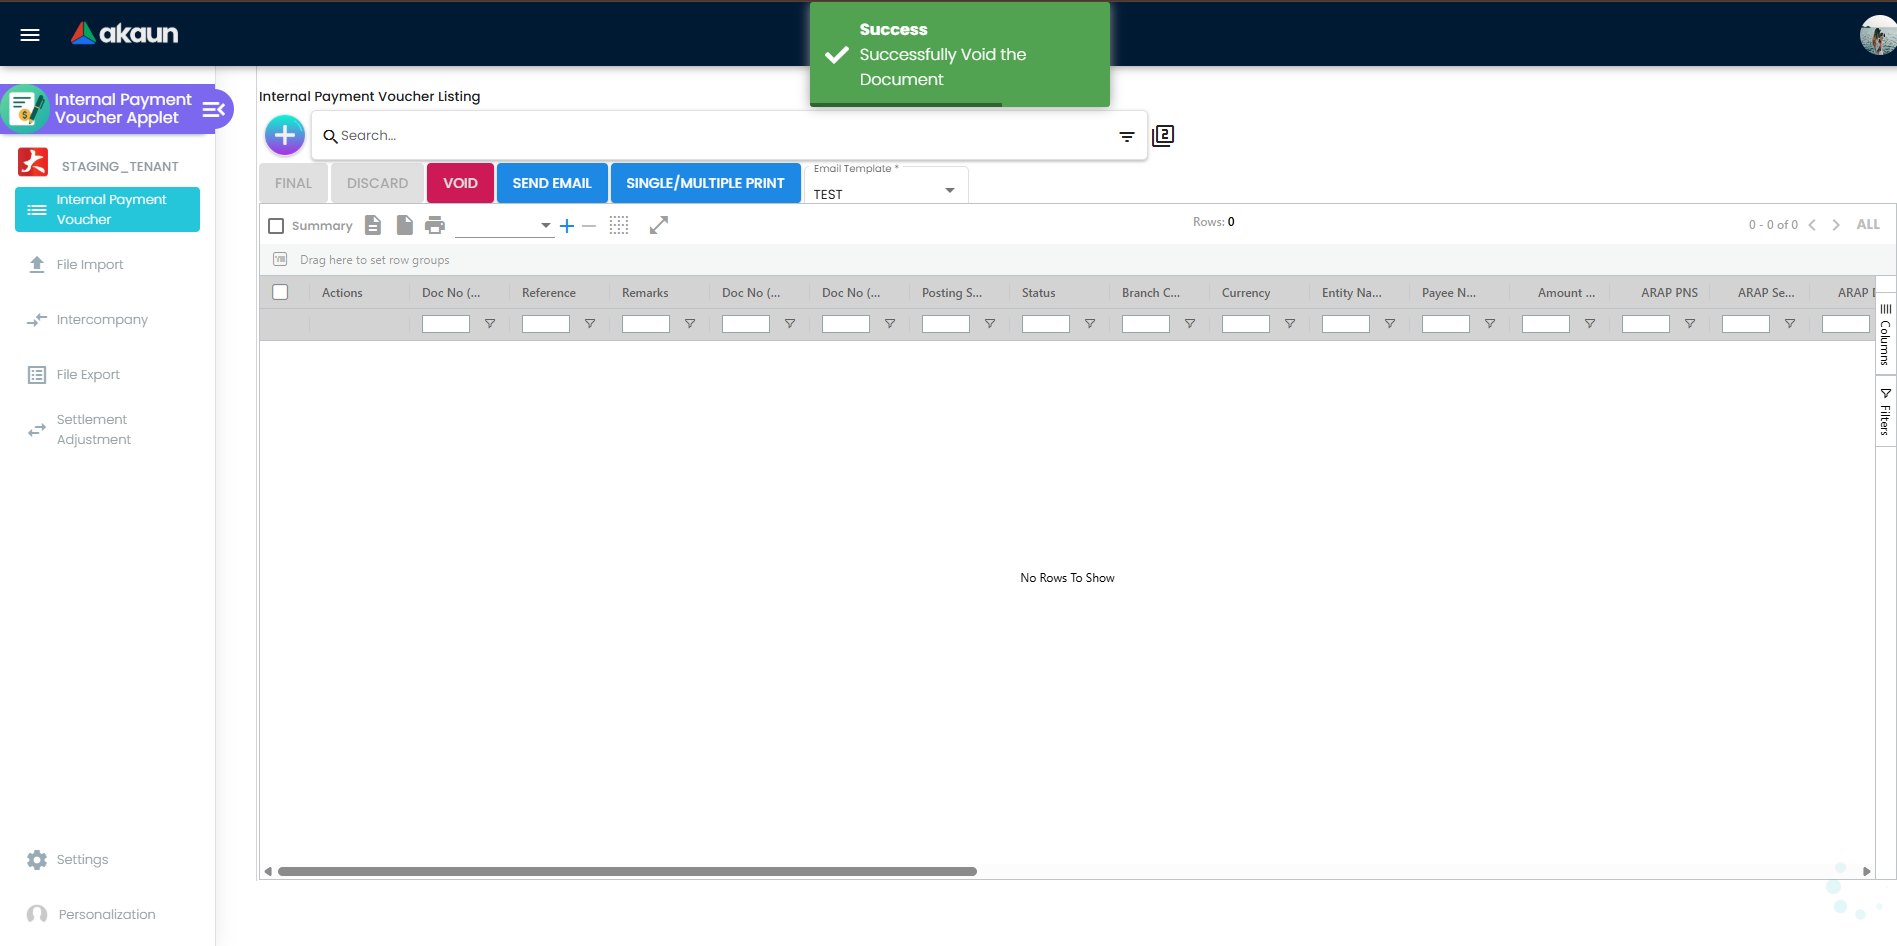Image resolution: width=1897 pixels, height=946 pixels.
Task: Toggle the Summary checkbox
Action: coord(277,226)
